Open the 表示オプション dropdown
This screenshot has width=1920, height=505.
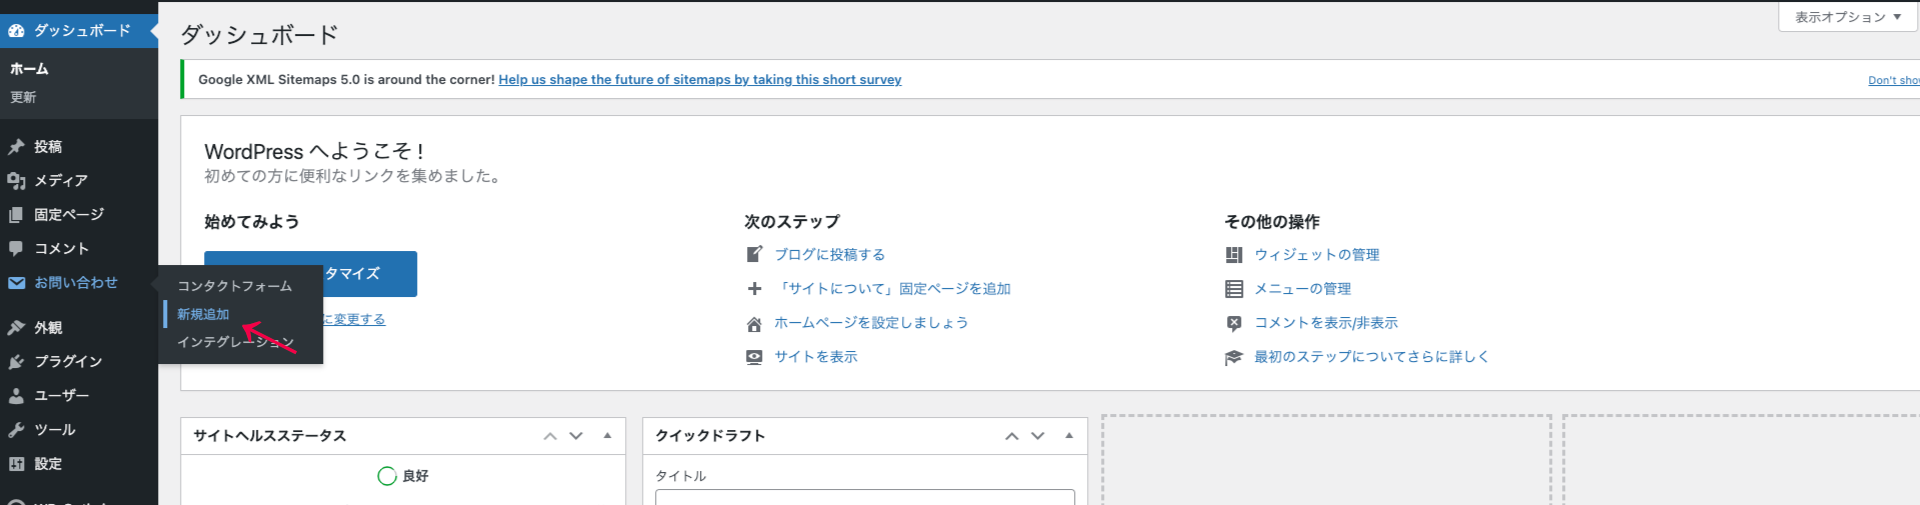pos(1847,17)
